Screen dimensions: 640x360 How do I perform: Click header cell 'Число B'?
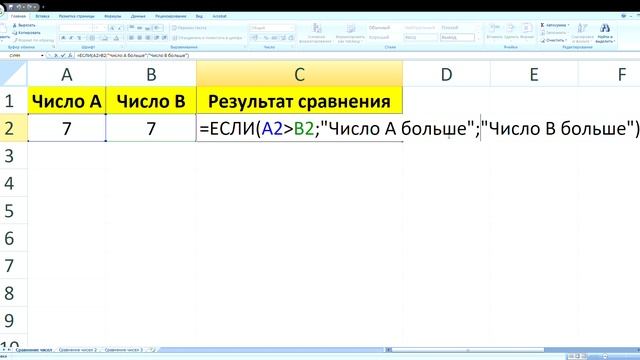click(x=151, y=101)
